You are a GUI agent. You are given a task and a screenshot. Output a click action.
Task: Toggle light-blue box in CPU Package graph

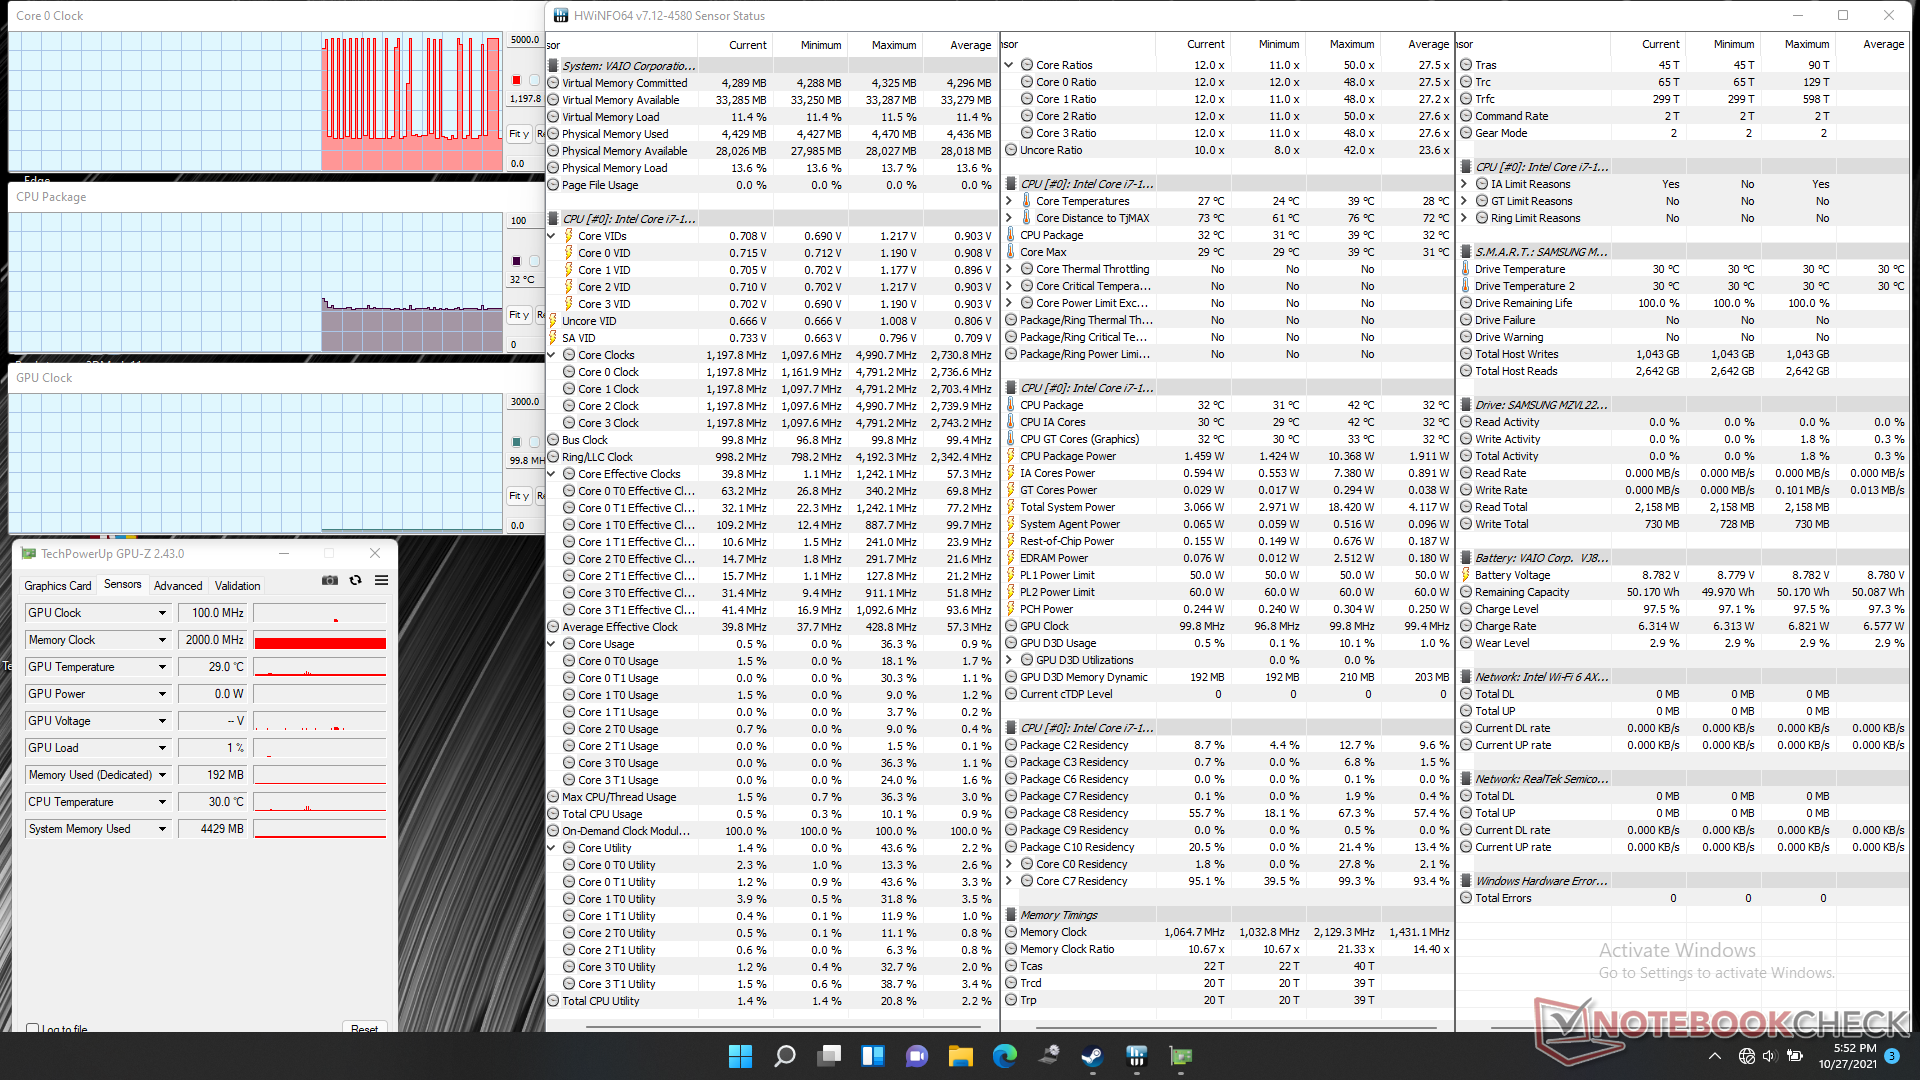[534, 261]
